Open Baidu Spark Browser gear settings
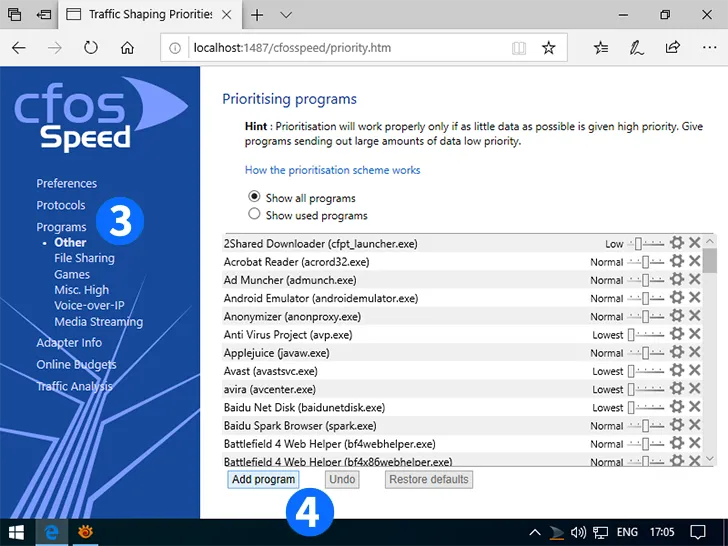Screen dimensions: 728x546 point(677,425)
